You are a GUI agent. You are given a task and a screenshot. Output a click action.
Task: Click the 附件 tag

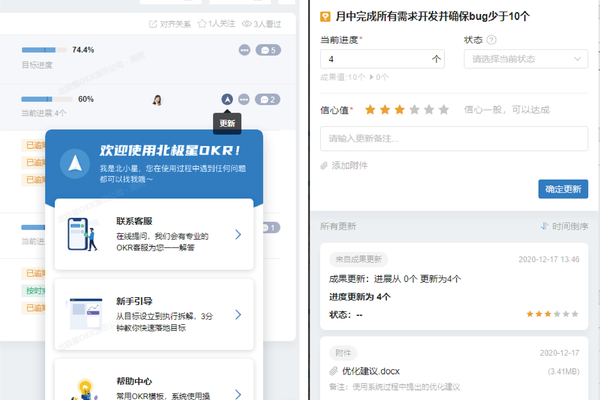coord(343,353)
